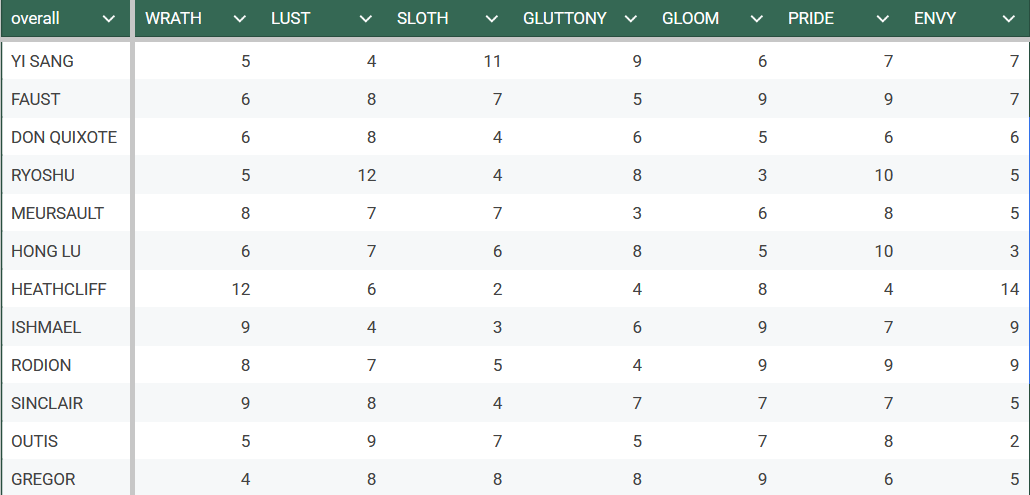The image size is (1030, 495).
Task: Select the RODION row label
Action: [41, 365]
